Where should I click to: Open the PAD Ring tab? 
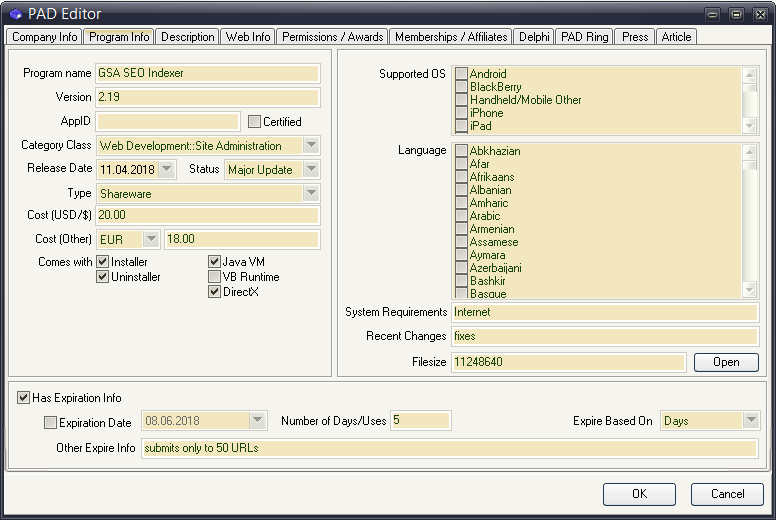tap(584, 37)
